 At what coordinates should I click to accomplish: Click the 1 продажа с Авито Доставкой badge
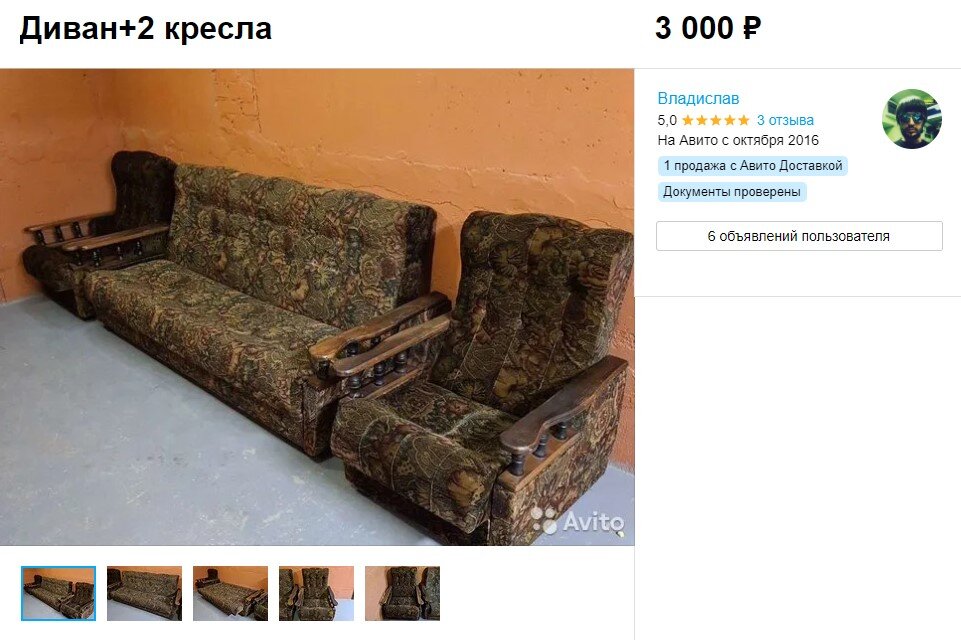click(753, 166)
